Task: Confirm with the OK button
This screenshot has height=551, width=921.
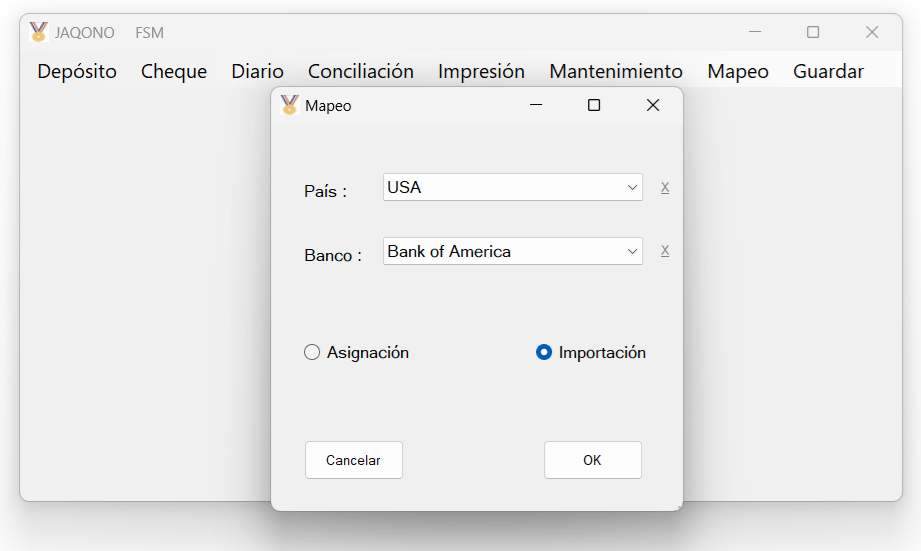Action: [592, 460]
